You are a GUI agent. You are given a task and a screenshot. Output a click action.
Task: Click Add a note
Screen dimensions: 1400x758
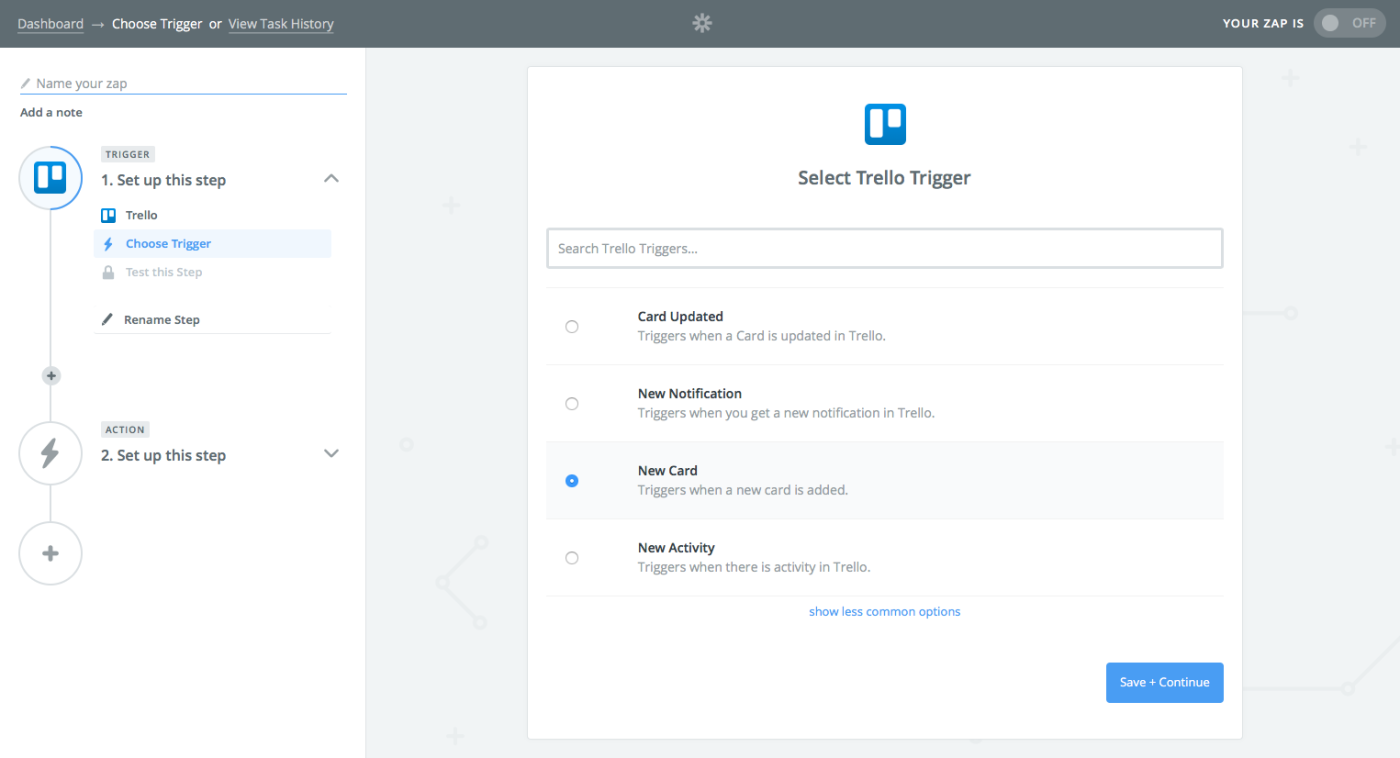click(x=51, y=112)
